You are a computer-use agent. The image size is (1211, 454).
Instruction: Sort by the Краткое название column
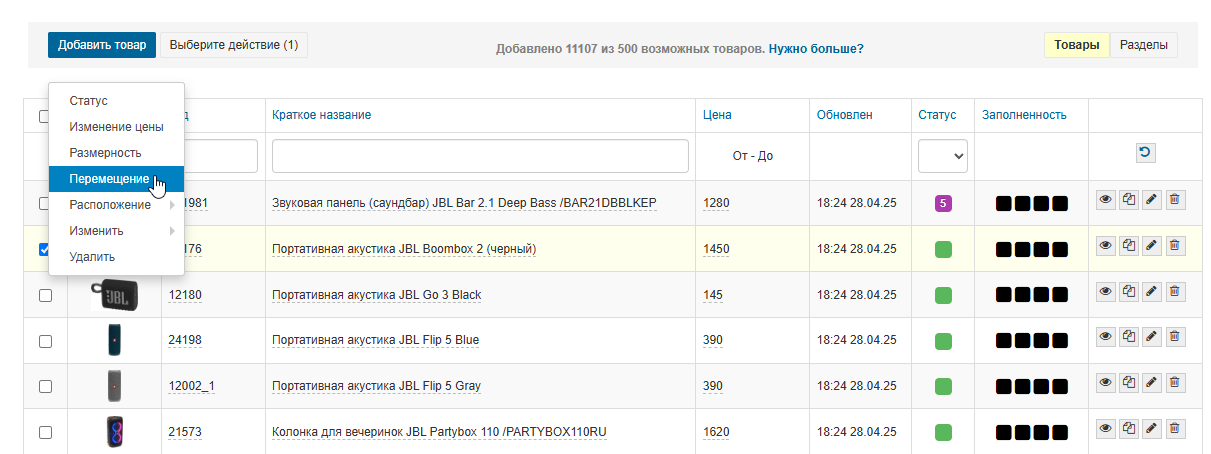pos(322,115)
